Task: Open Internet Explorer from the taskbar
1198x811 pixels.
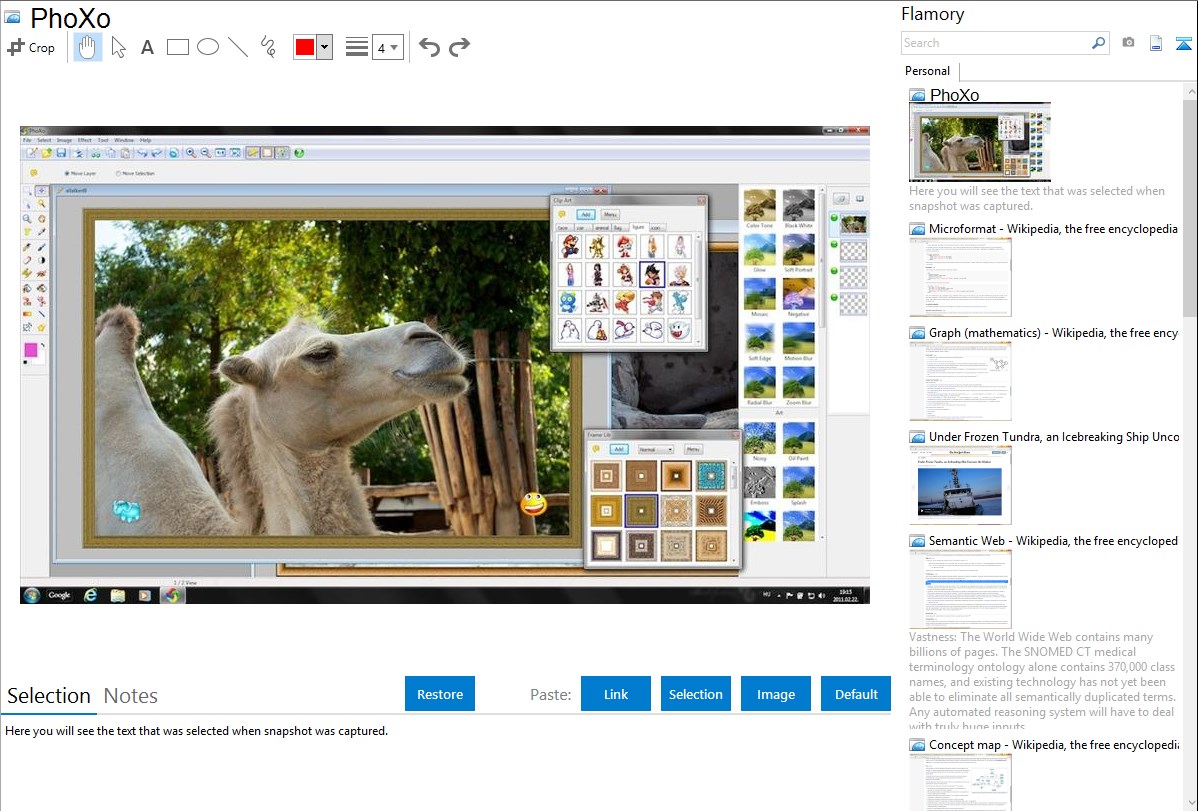Action: tap(90, 595)
